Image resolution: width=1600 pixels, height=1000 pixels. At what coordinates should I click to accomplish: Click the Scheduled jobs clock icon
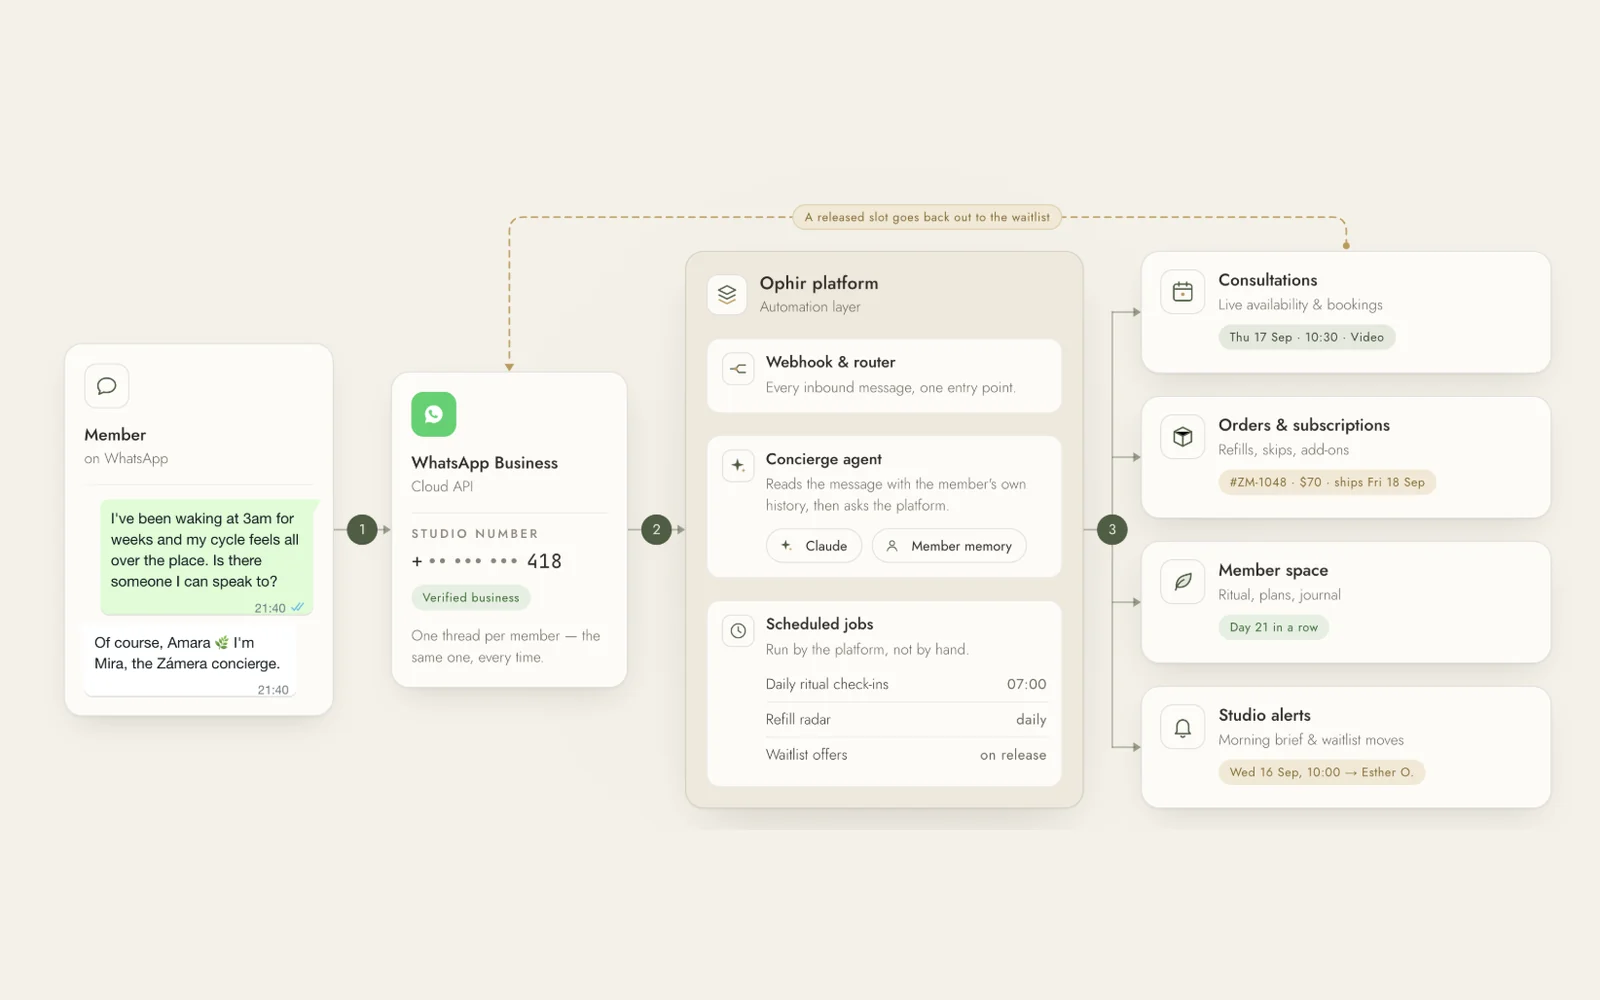(x=738, y=630)
